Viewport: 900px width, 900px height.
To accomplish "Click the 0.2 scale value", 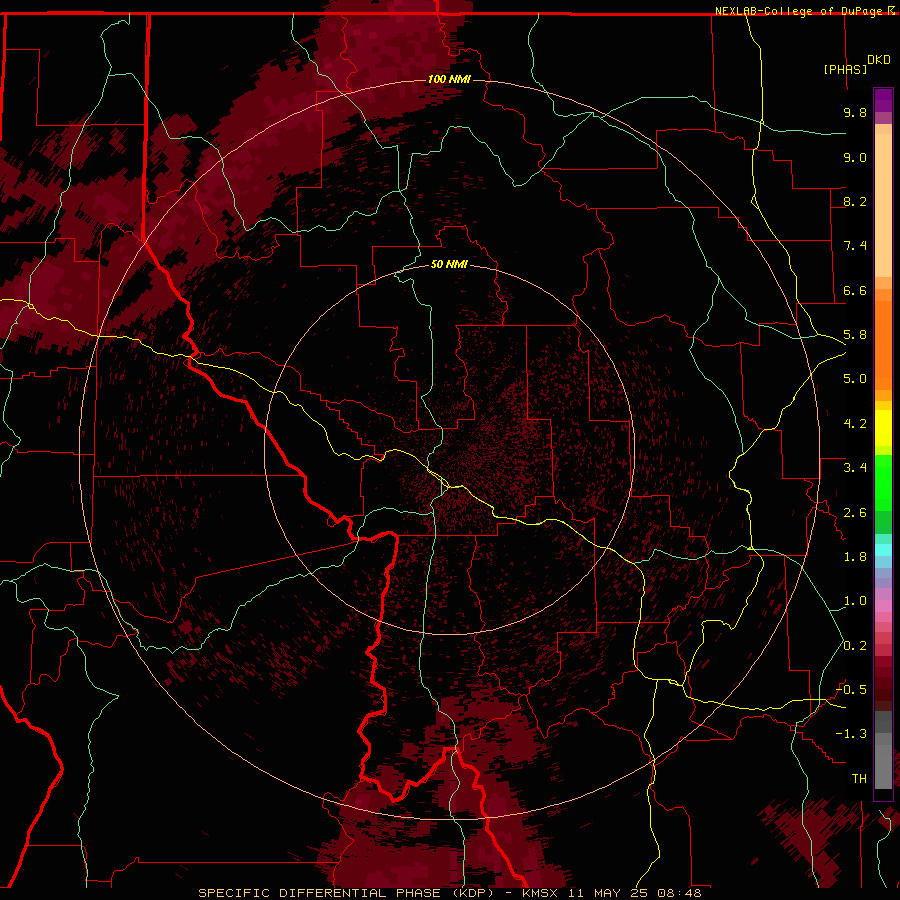I will tap(855, 646).
